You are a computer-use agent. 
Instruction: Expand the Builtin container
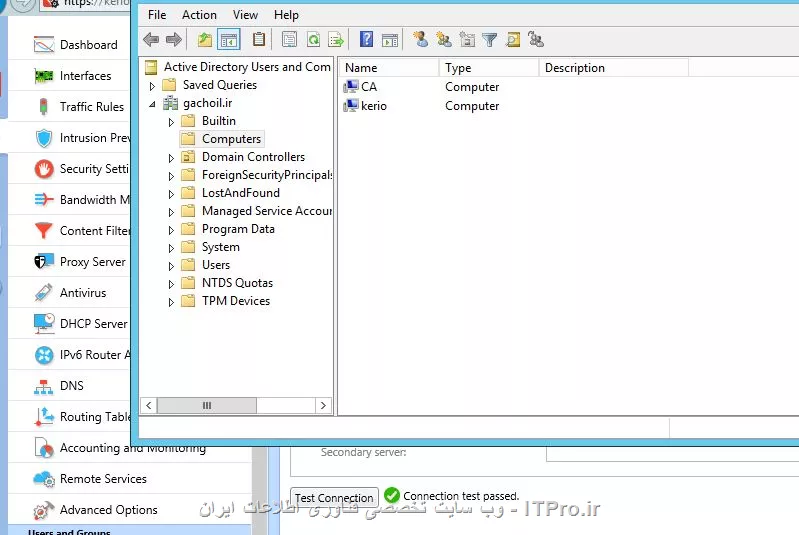pyautogui.click(x=171, y=122)
